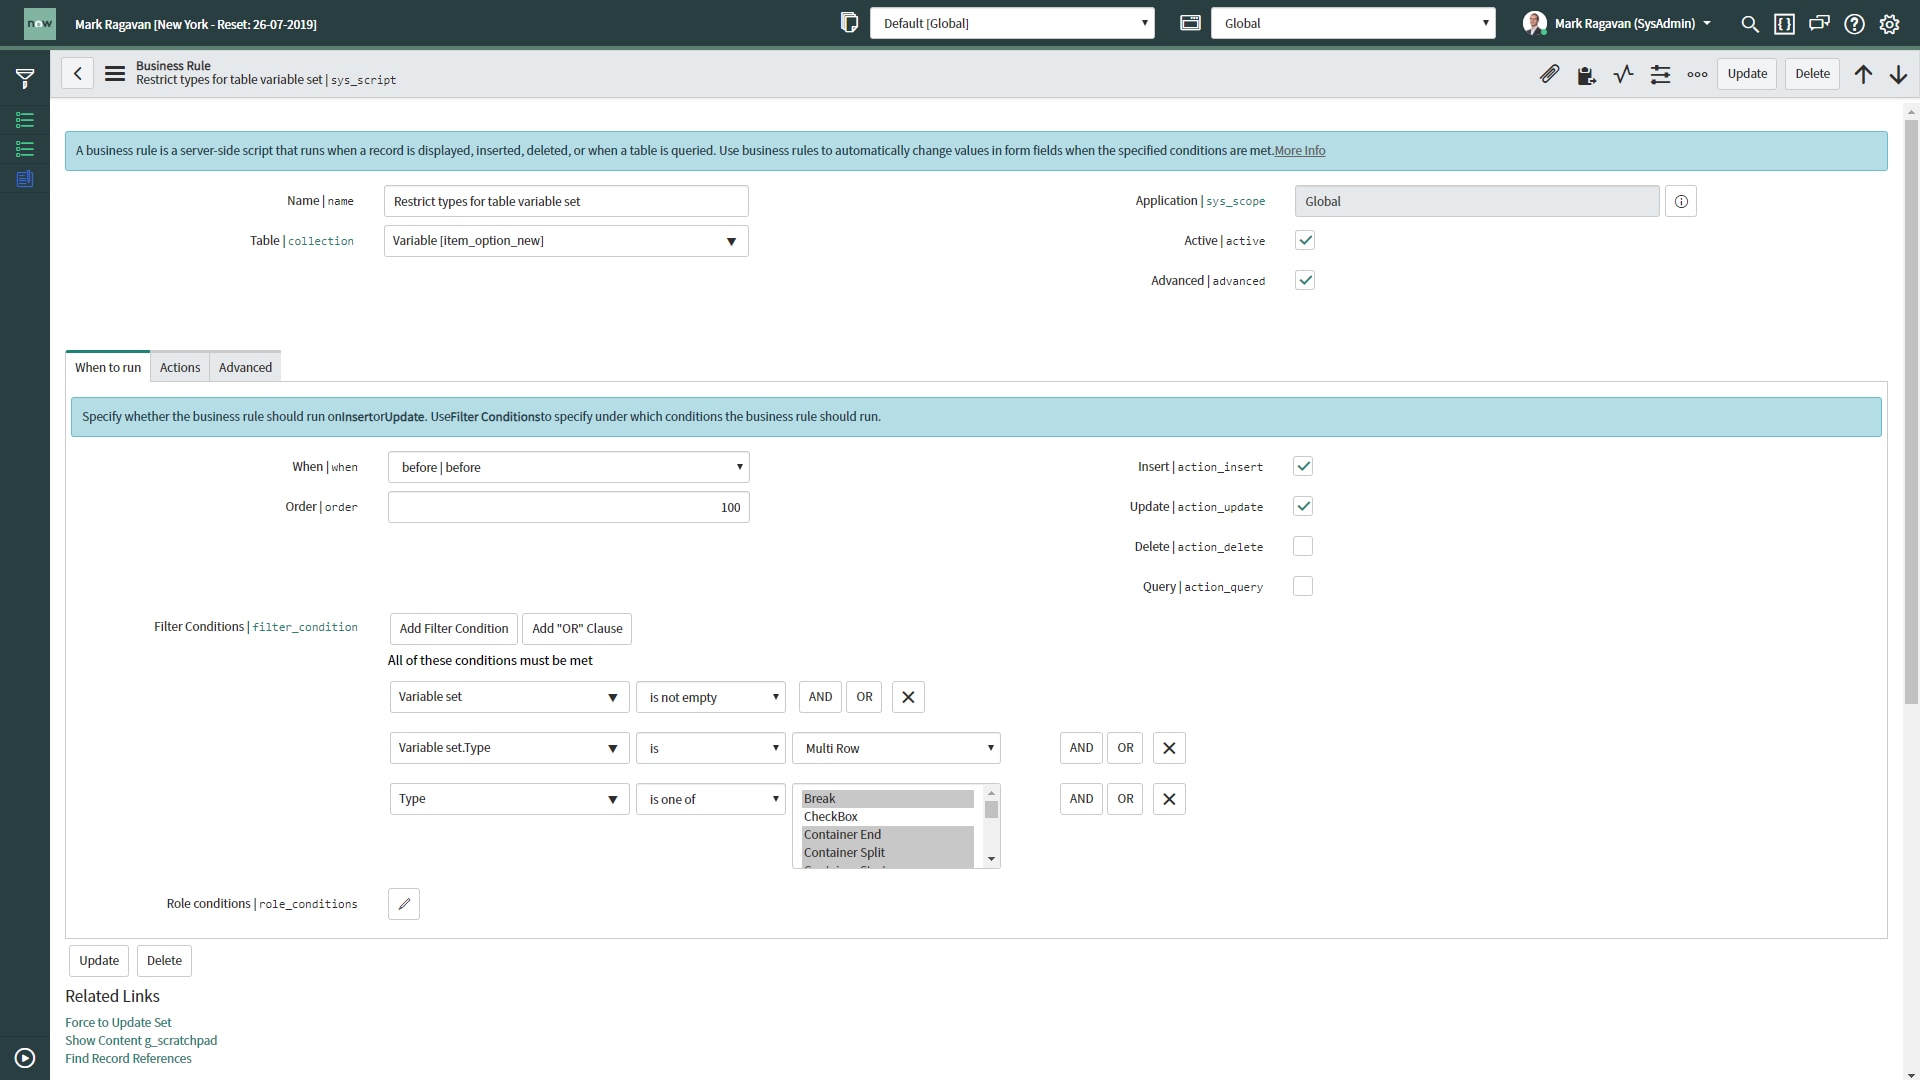1920x1080 pixels.
Task: Click the personalize form template icon
Action: point(1587,74)
